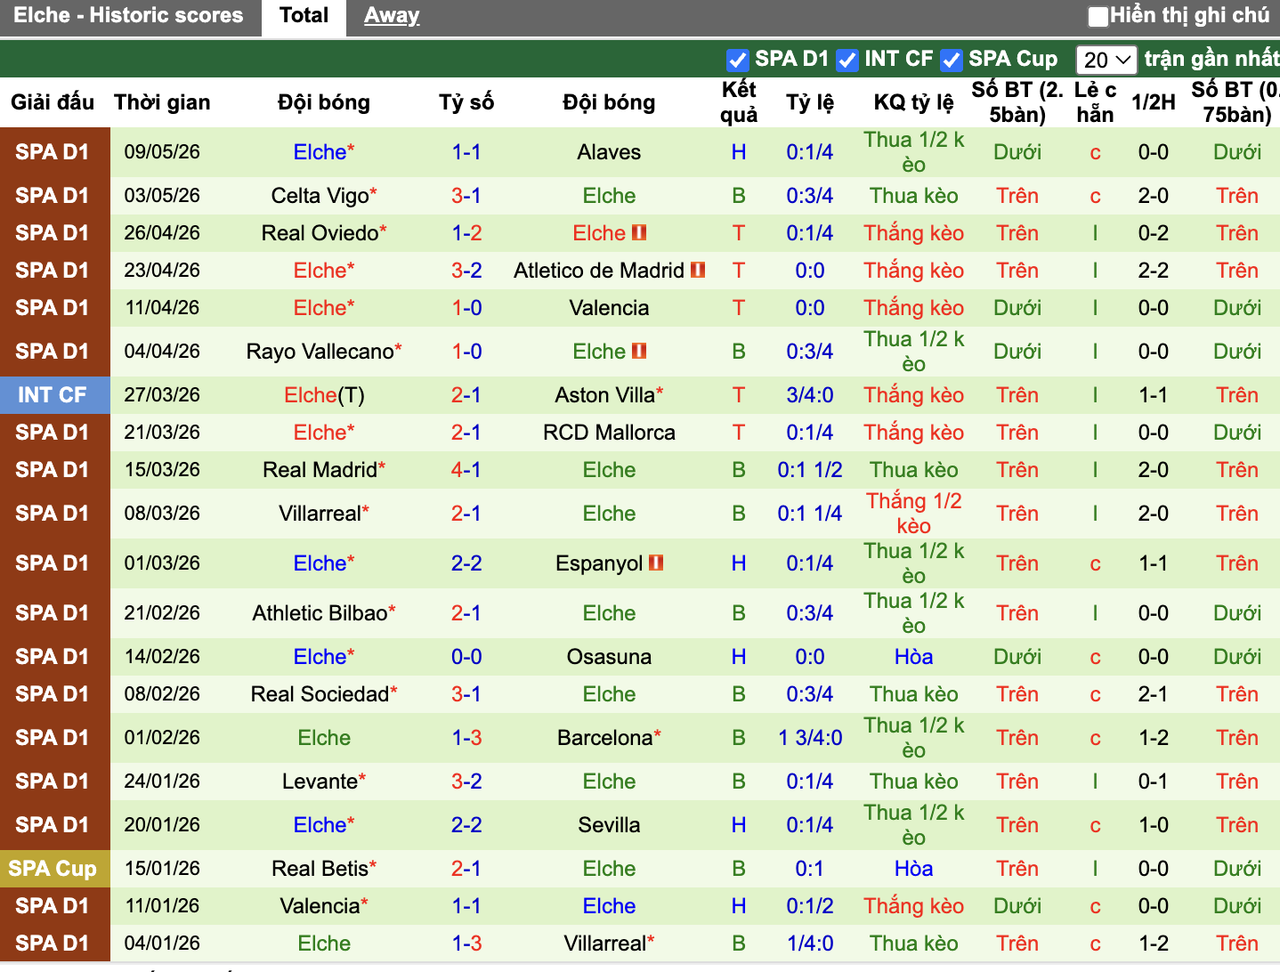Open the Espanyol team link

[599, 563]
